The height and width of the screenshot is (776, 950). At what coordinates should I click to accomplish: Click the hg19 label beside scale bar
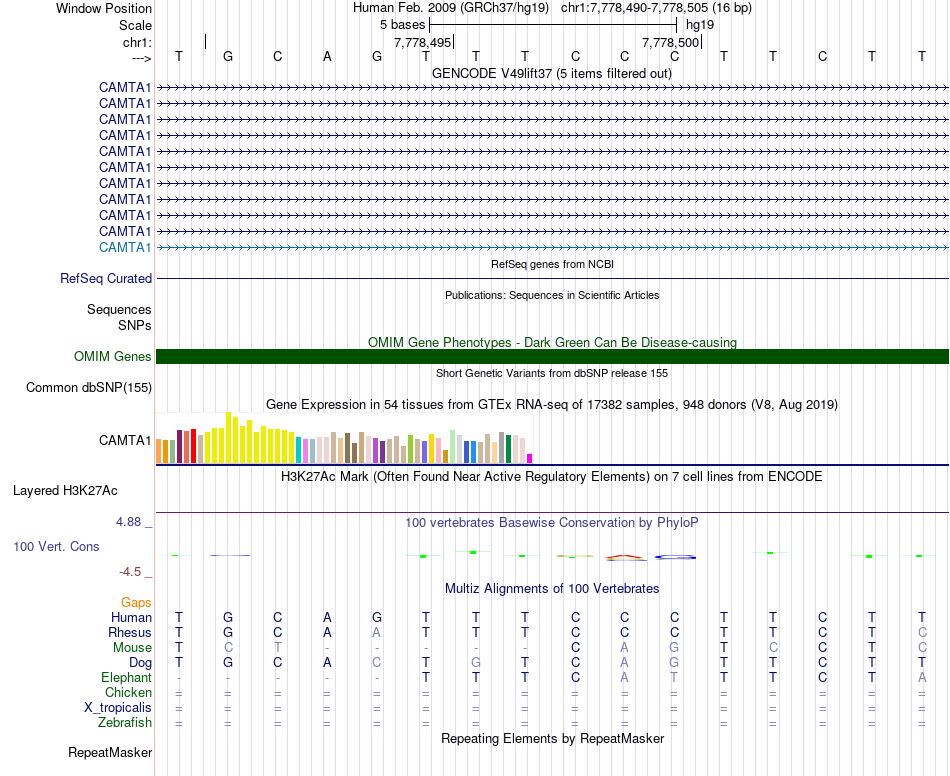click(700, 25)
